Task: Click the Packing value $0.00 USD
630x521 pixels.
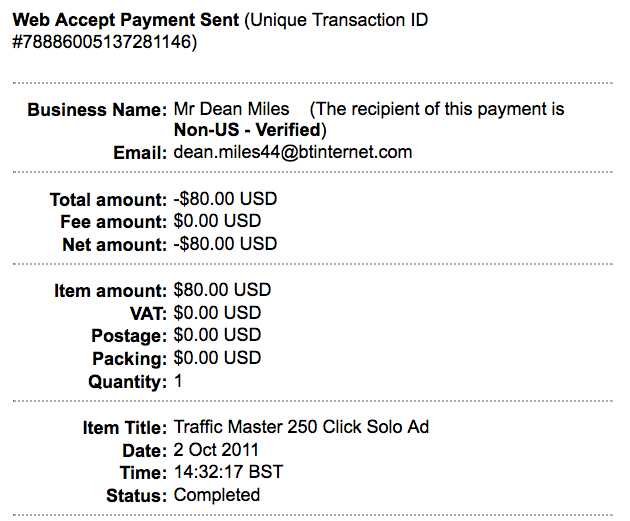Action: point(217,358)
